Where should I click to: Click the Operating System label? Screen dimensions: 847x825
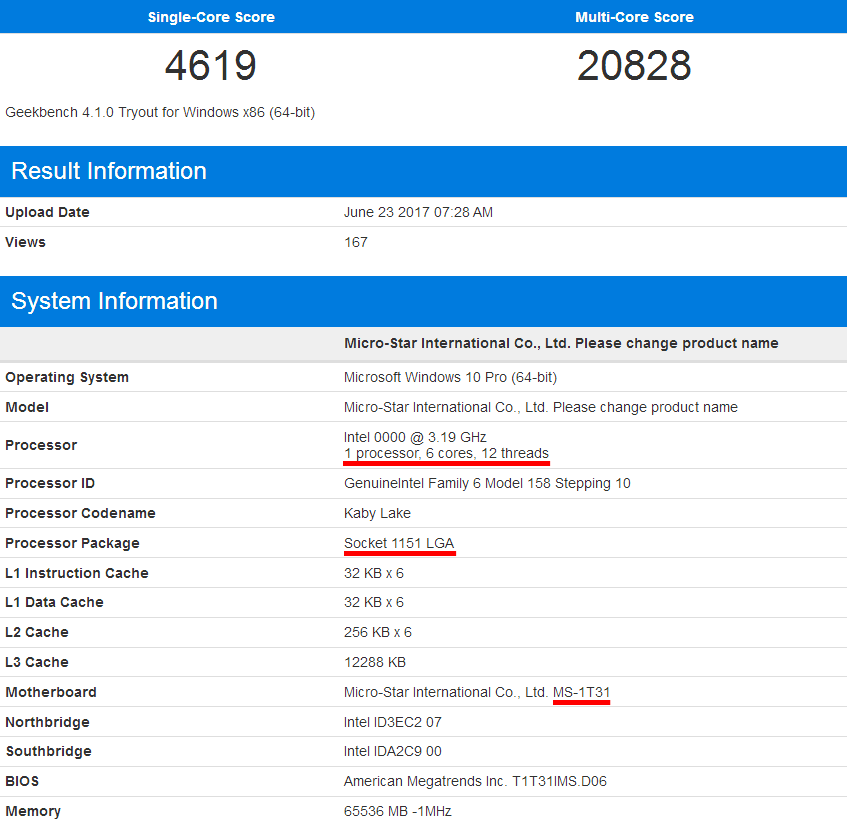coord(67,377)
